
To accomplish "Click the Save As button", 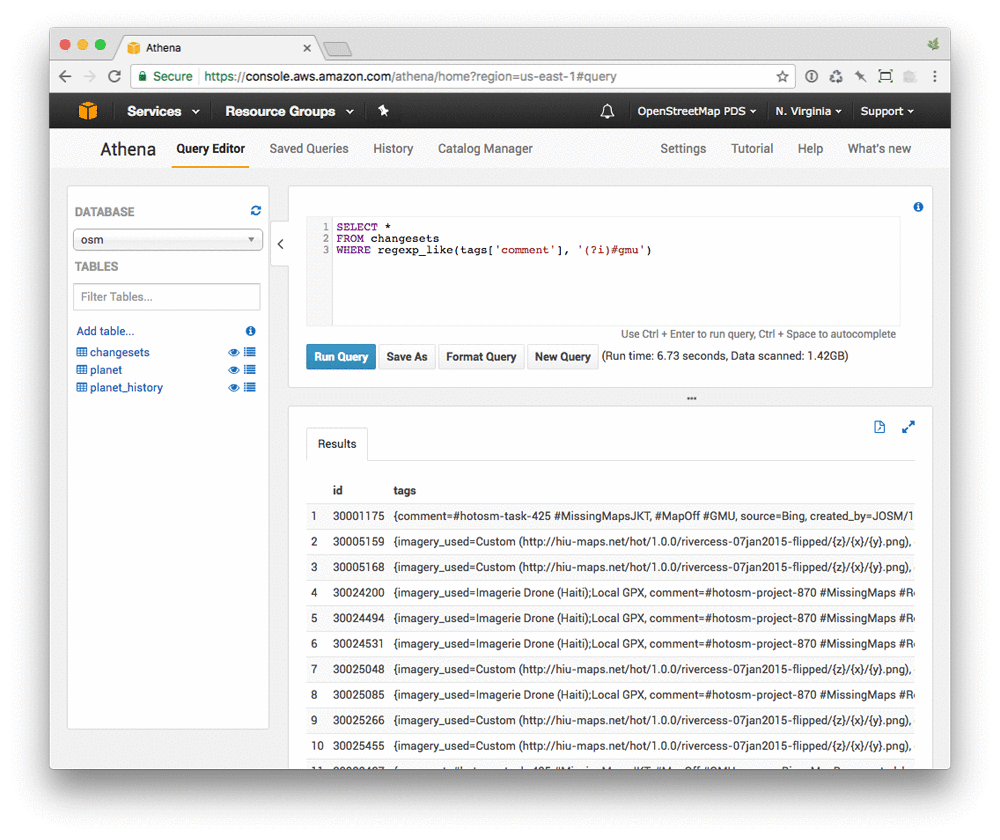I will [407, 357].
